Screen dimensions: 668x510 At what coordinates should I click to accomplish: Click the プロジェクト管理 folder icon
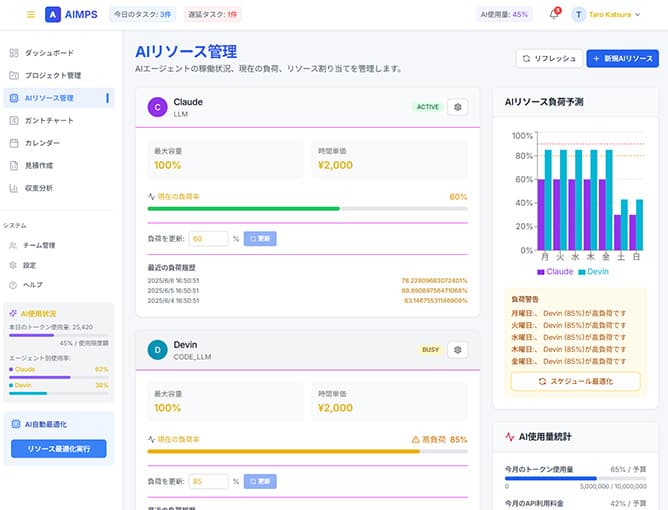[14, 75]
